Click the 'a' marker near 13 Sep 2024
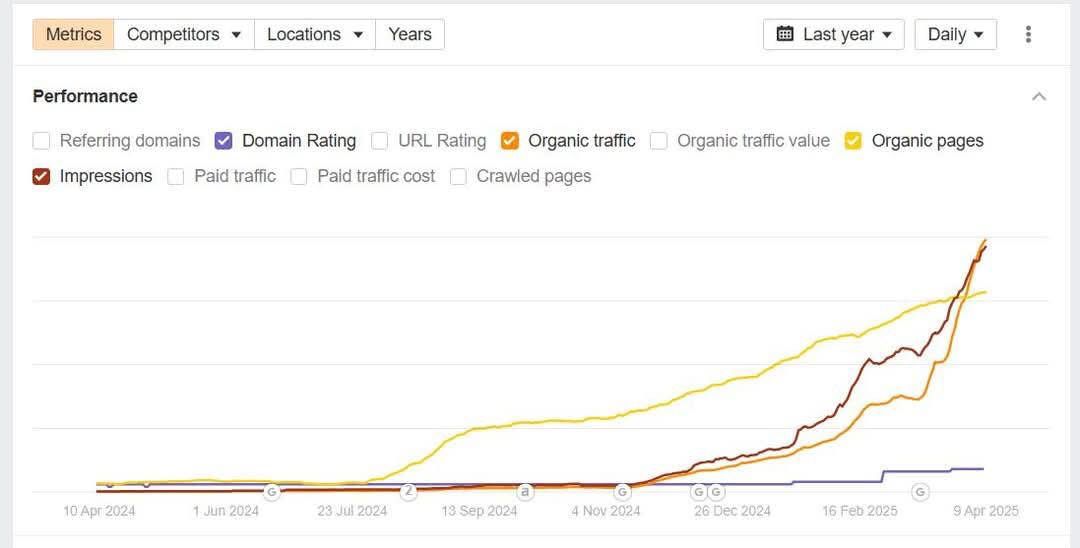Screen dimensions: 1080x548 (x=525, y=492)
